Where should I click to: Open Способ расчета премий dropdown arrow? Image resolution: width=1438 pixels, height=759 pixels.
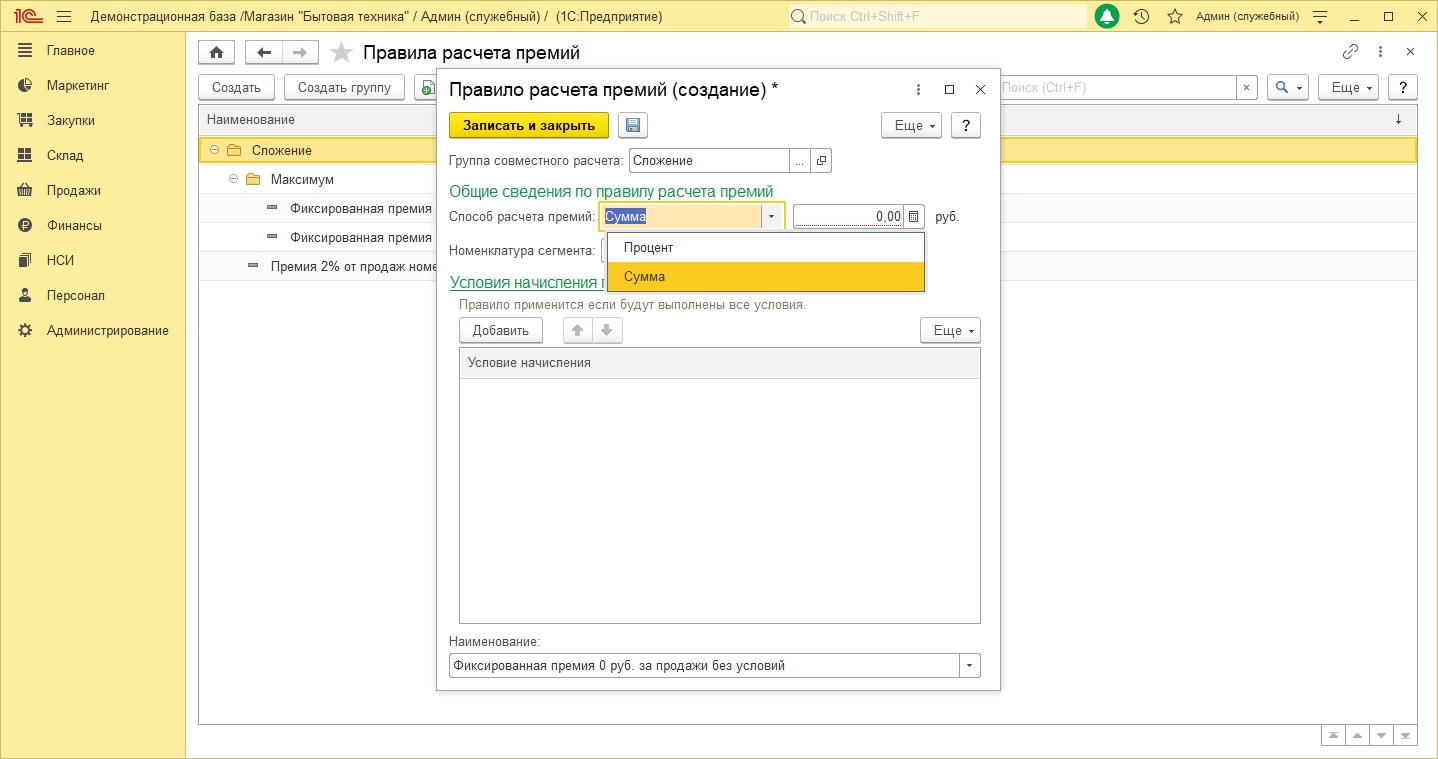click(771, 216)
